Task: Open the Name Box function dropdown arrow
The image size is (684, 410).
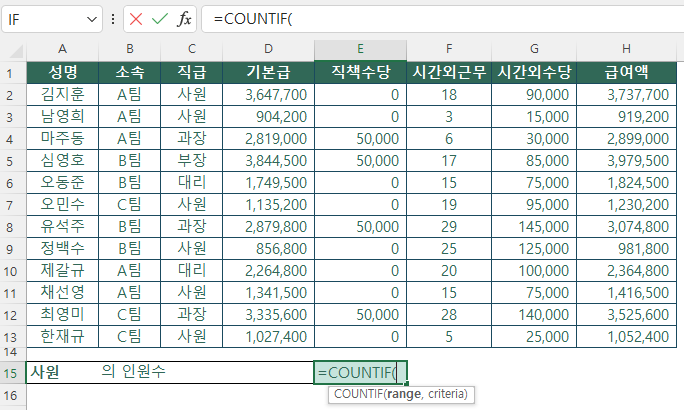Action: pos(92,20)
